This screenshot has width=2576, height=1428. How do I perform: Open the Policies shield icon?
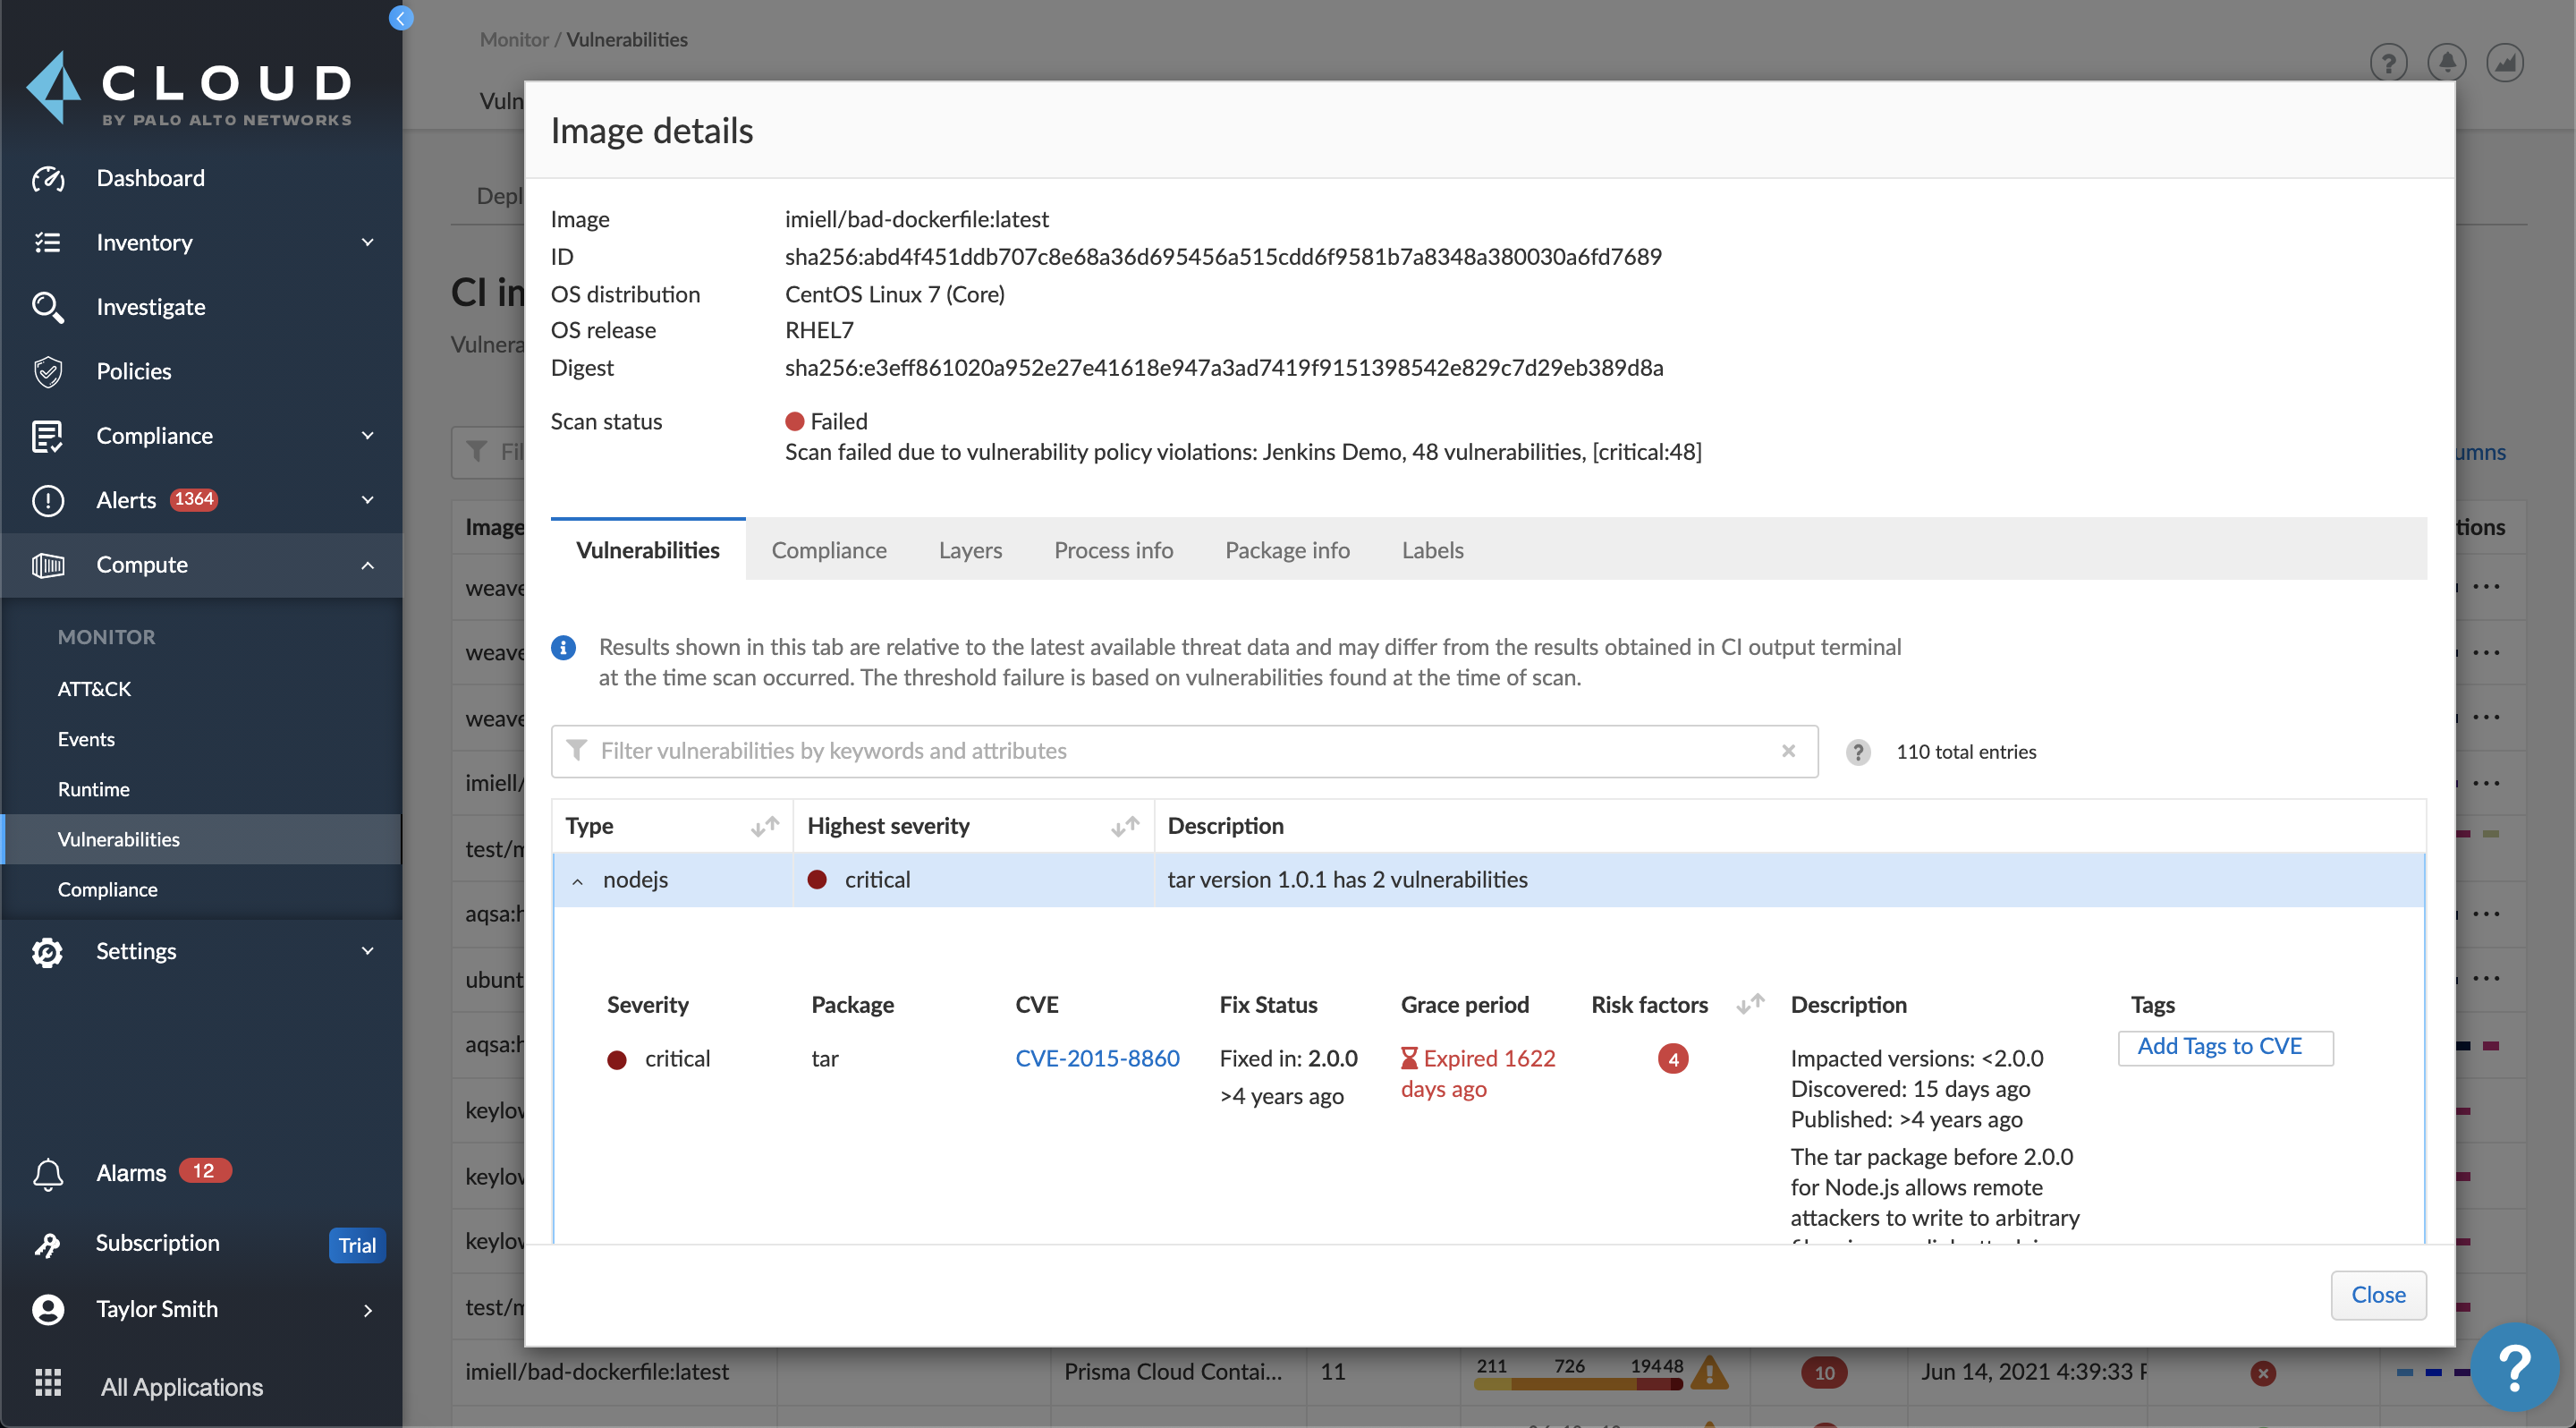point(48,371)
